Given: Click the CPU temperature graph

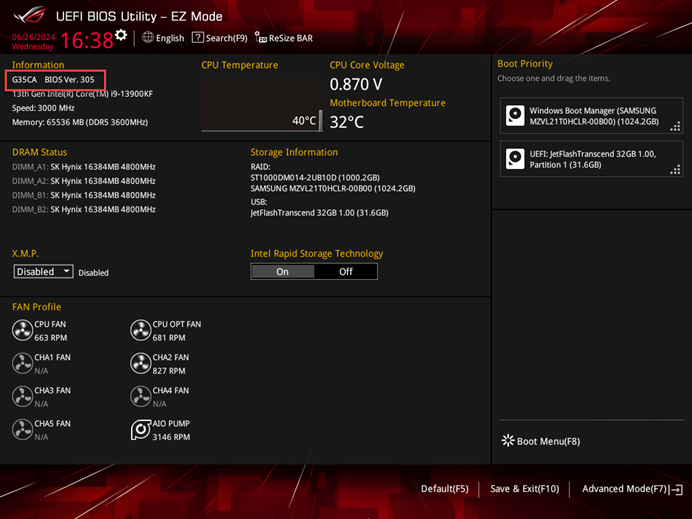Looking at the screenshot, I should coord(262,105).
